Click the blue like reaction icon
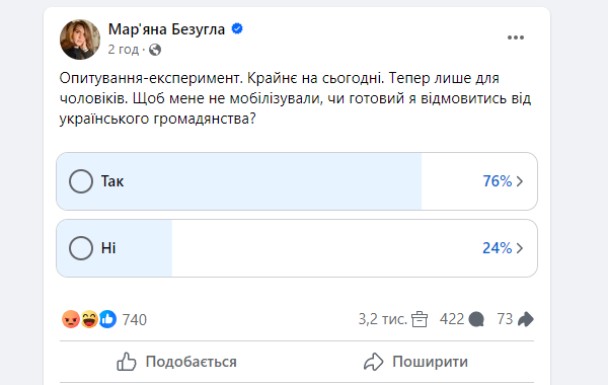This screenshot has width=608, height=385. 108,319
